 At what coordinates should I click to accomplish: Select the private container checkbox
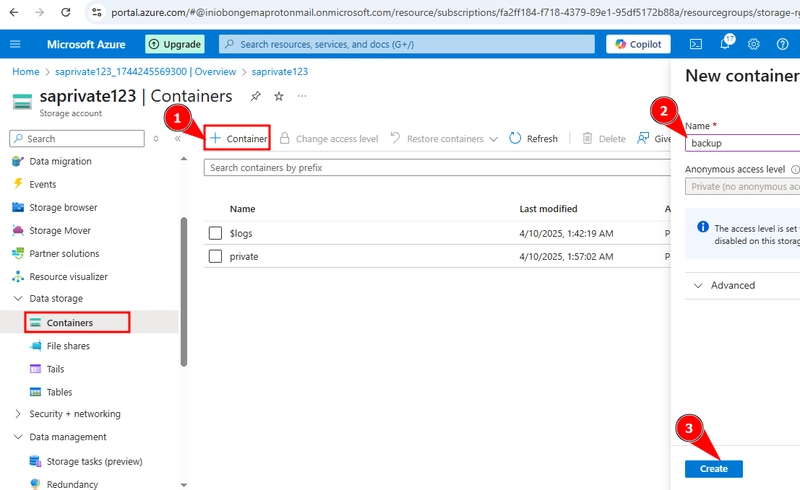pyautogui.click(x=215, y=256)
